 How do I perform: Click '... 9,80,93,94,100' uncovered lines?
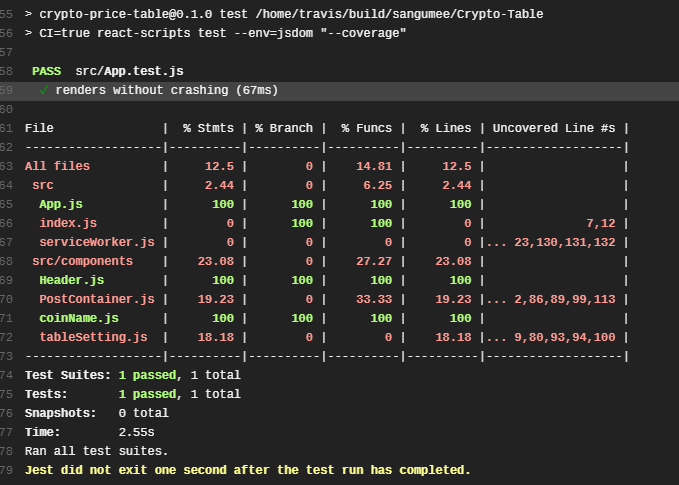[x=551, y=337]
